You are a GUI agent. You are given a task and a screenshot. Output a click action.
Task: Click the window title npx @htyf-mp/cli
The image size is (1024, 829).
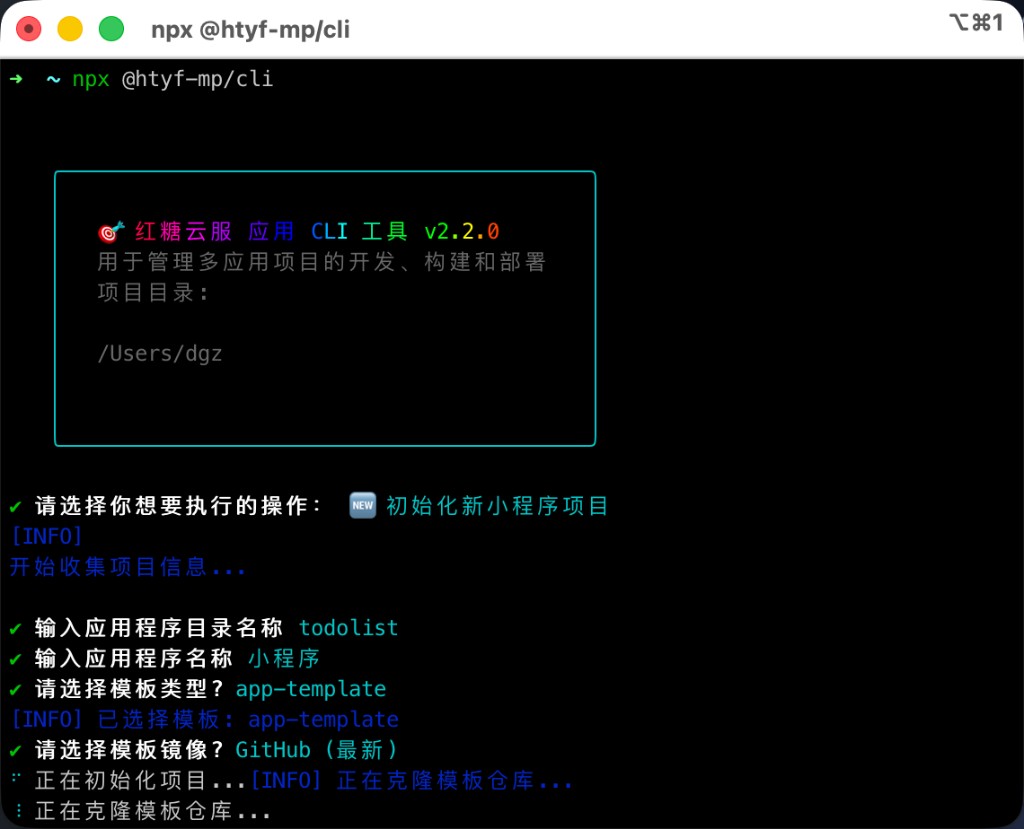coord(250,30)
